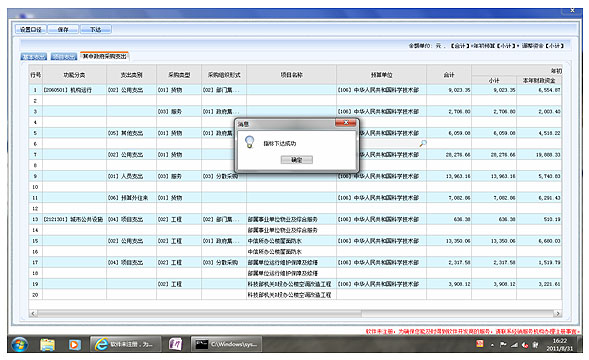Show hidden system tray icons arrow
Viewport: 589px width, 360px height.
(492, 345)
